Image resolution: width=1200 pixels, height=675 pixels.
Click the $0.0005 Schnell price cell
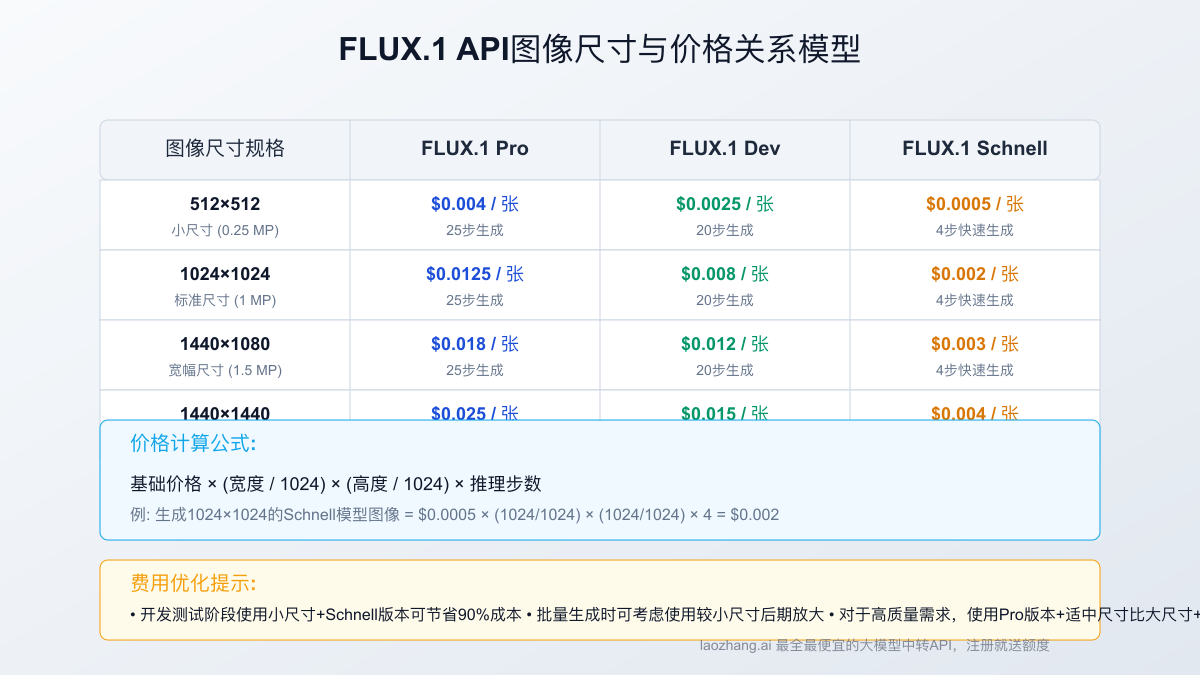pyautogui.click(x=974, y=203)
